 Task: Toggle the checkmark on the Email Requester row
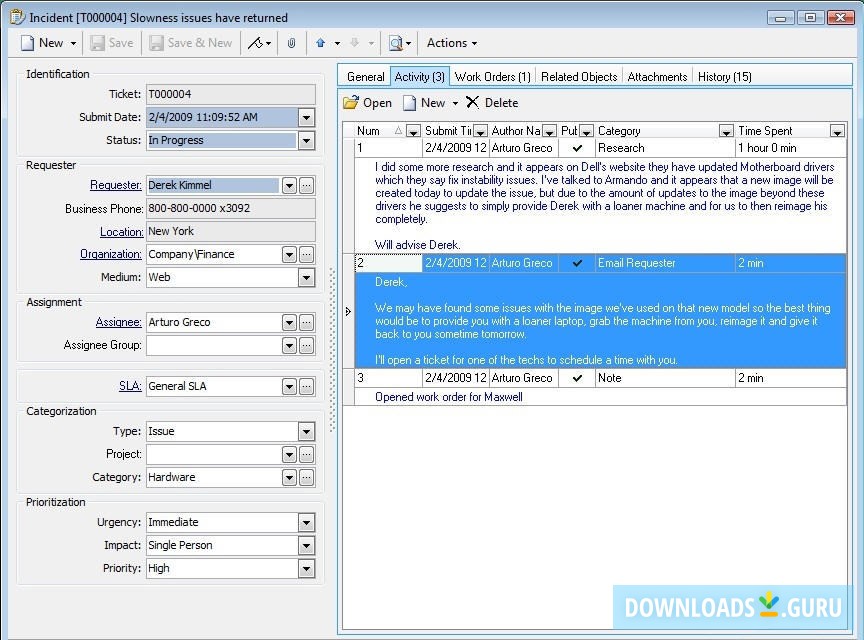577,263
